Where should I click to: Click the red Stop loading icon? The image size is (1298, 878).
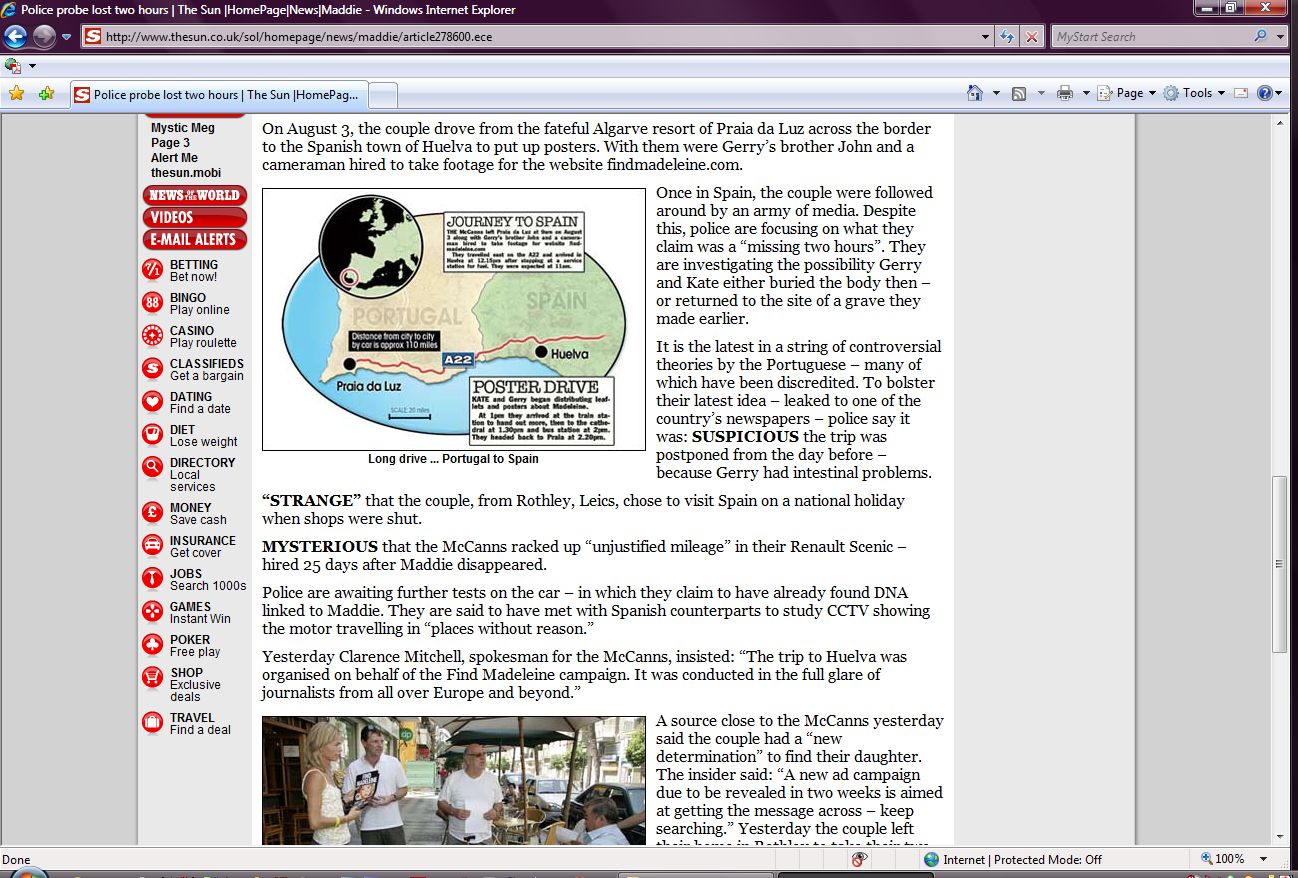(x=1032, y=37)
